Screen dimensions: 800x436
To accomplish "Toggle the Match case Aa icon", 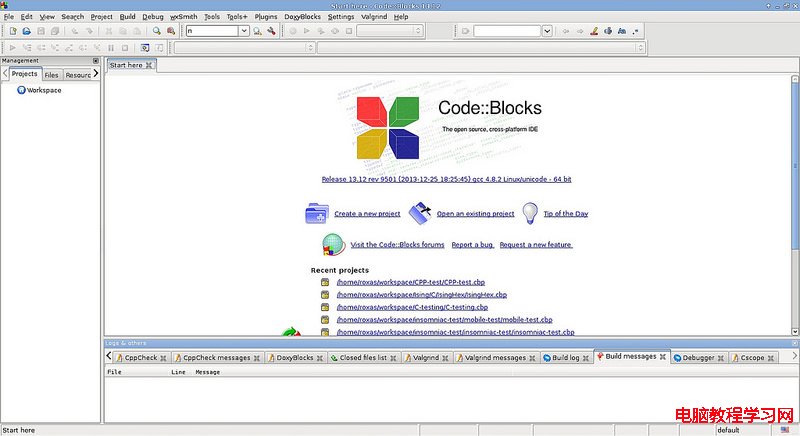I will tap(621, 31).
